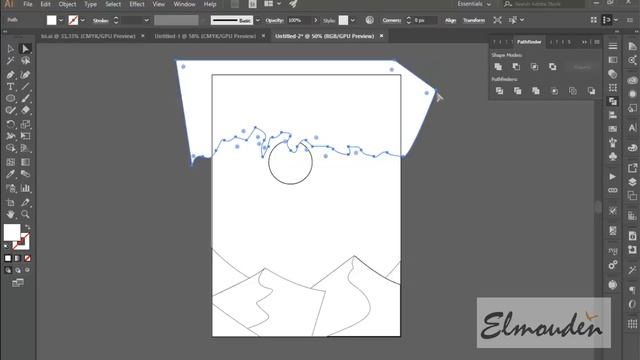This screenshot has width=640, height=360.
Task: Select the Direct Selection tool
Action: coord(25,49)
